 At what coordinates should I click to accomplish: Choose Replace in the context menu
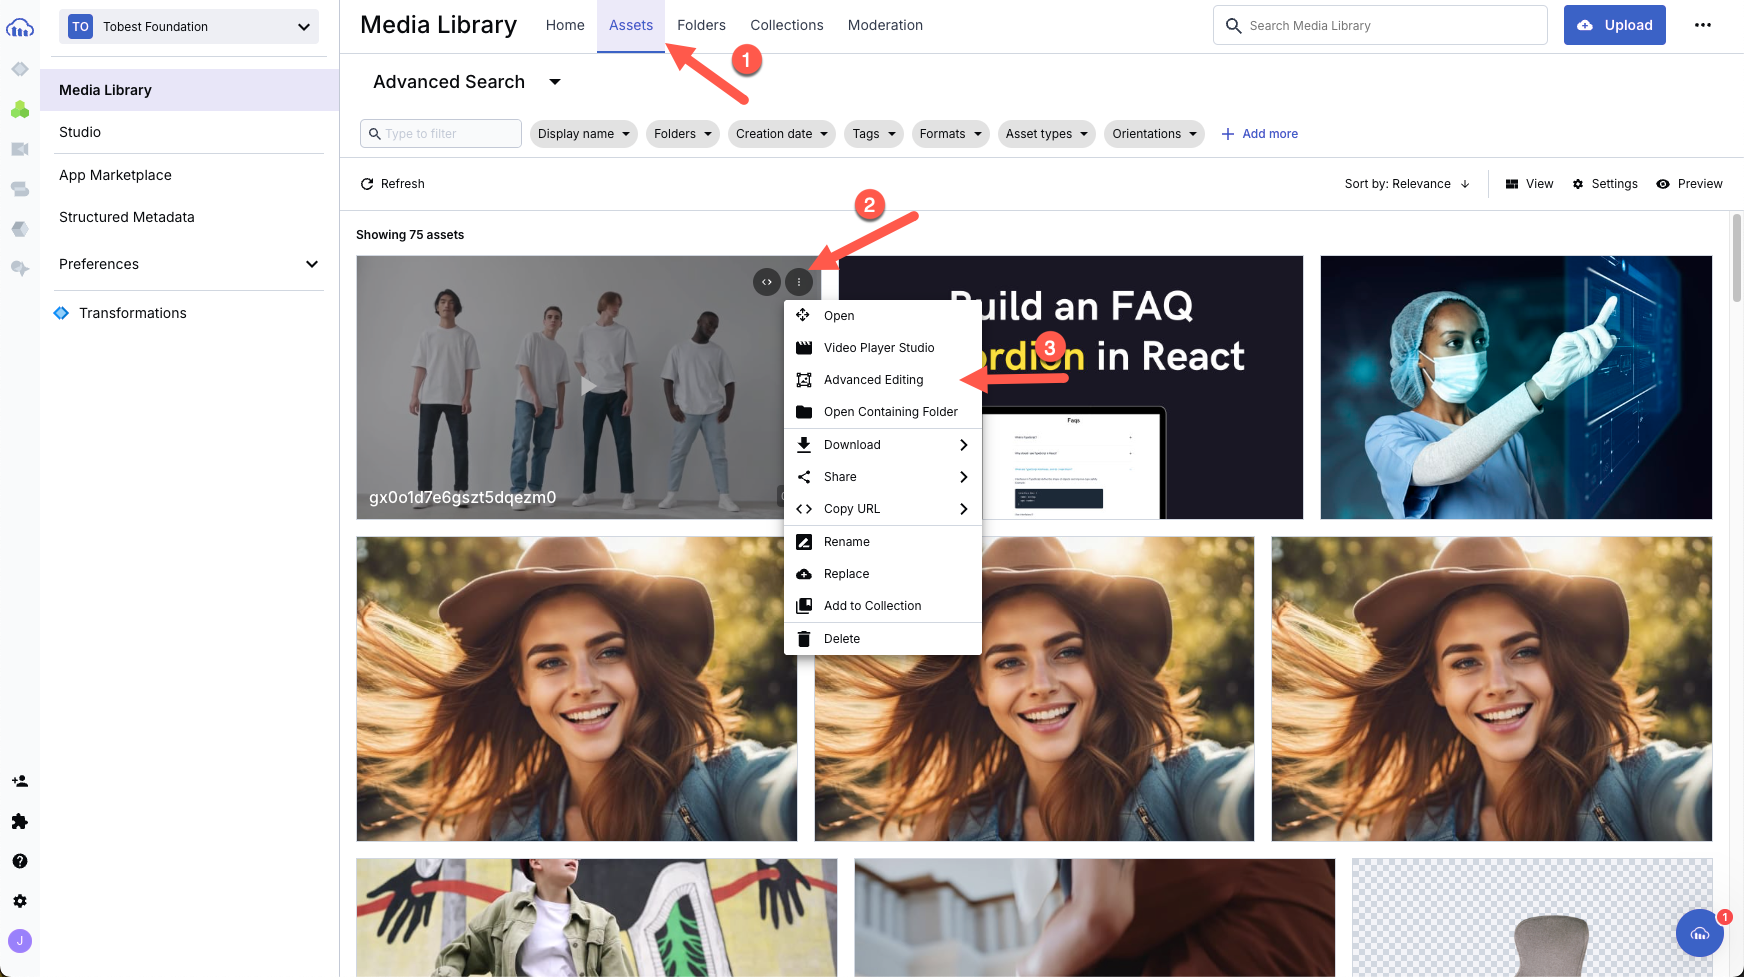click(x=883, y=574)
